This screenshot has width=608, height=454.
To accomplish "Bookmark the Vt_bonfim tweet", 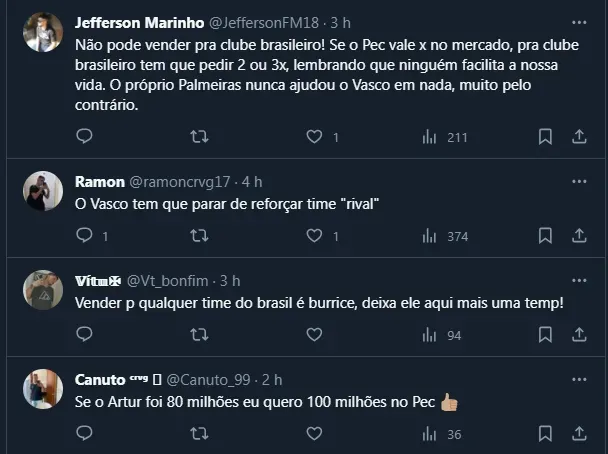I will (545, 335).
